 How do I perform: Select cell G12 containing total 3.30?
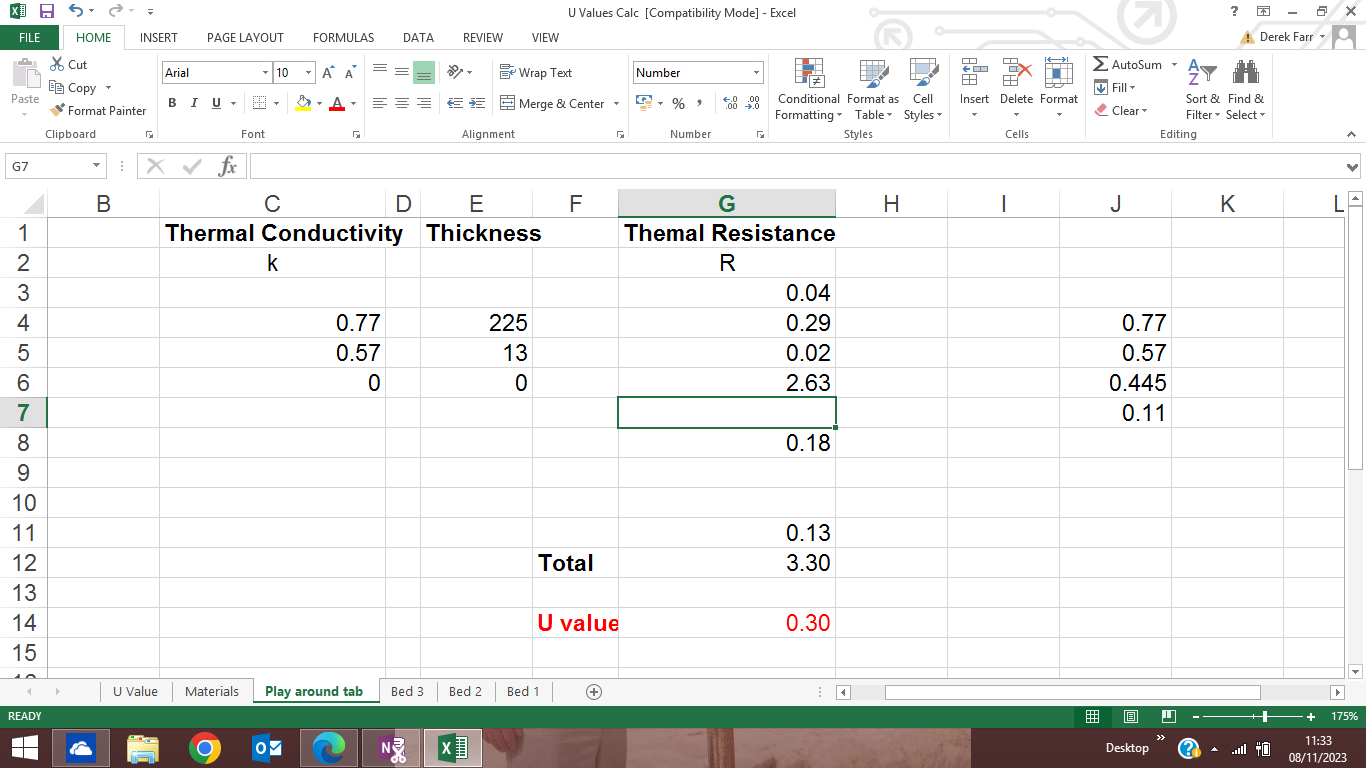(727, 563)
